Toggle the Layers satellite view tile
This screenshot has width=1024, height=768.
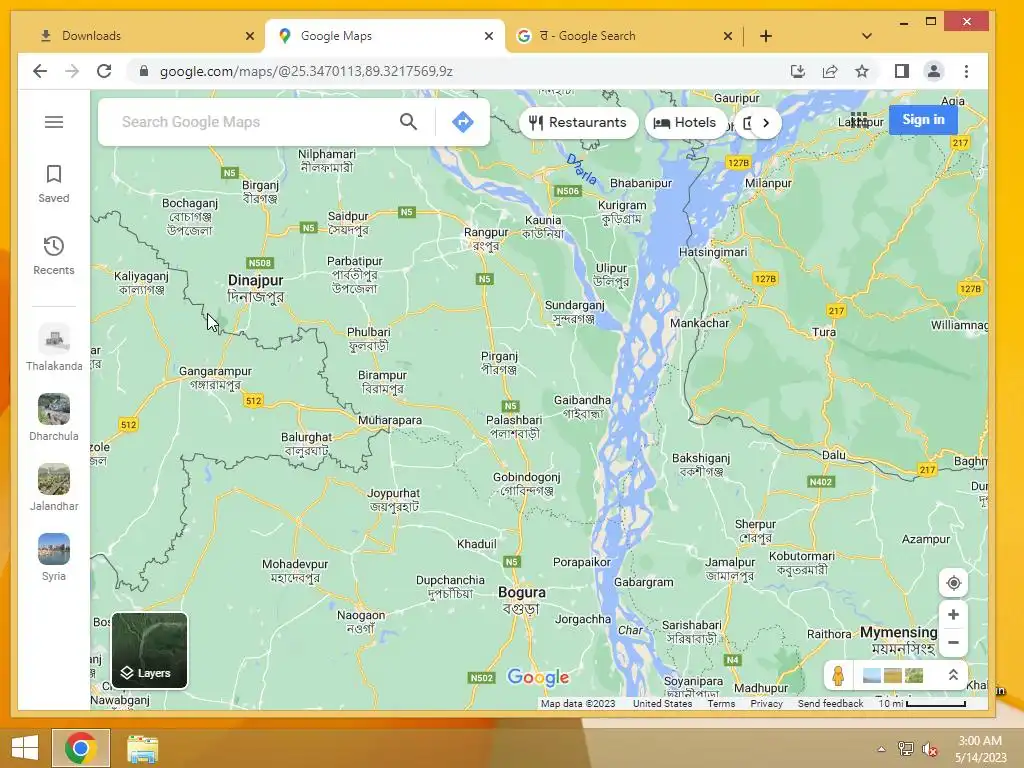tap(150, 650)
